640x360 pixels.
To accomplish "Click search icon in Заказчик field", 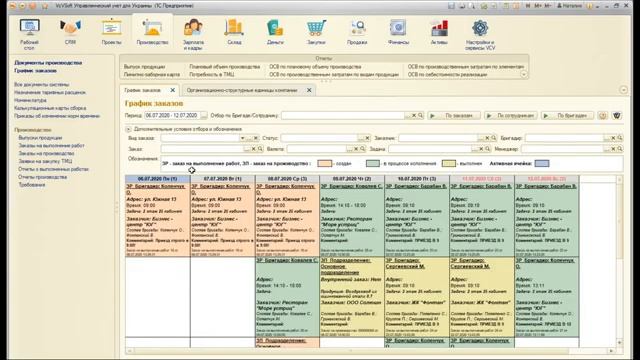I will point(493,138).
